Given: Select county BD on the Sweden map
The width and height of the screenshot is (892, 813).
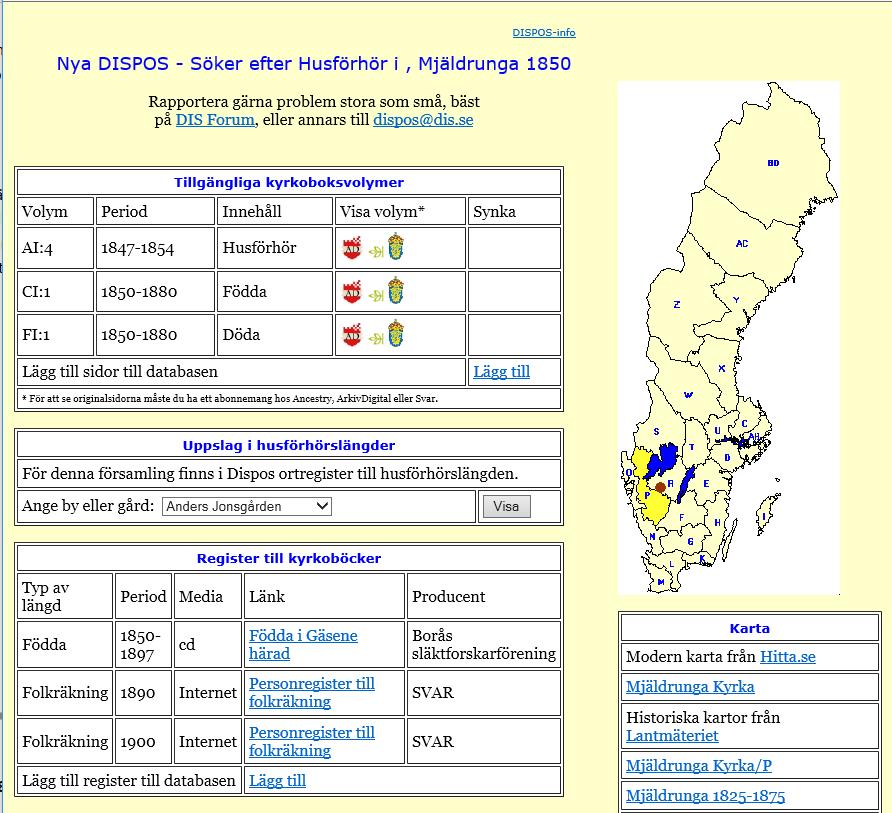Looking at the screenshot, I should (773, 163).
